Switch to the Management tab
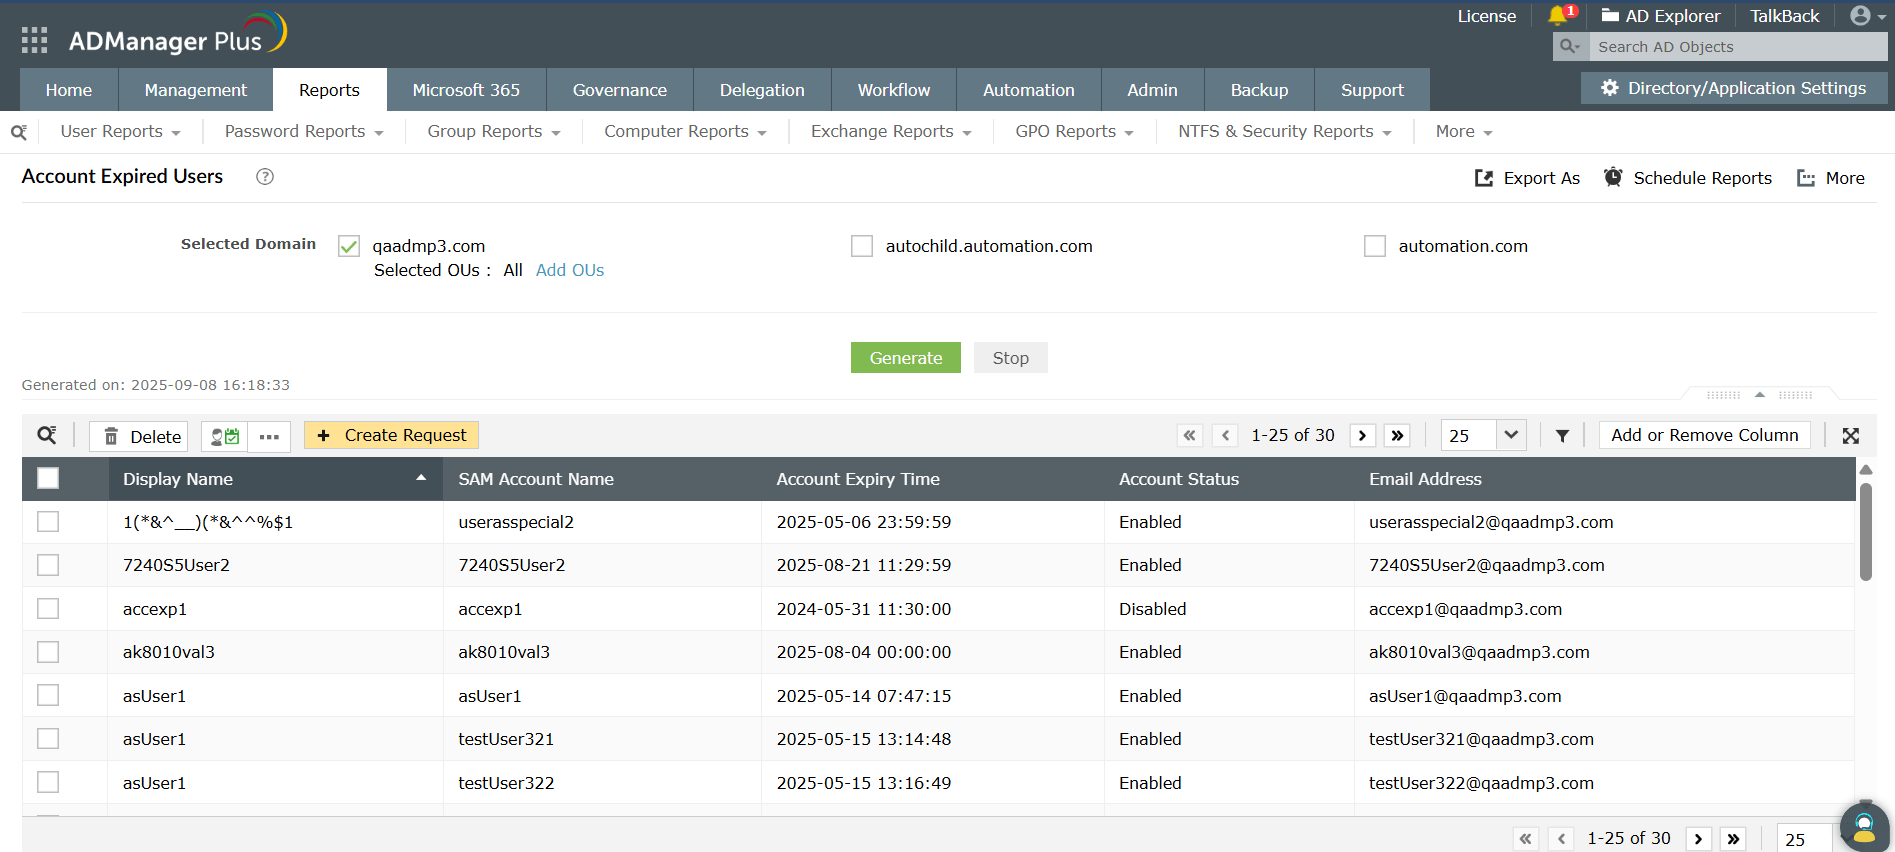Viewport: 1895px width, 852px height. coord(196,90)
